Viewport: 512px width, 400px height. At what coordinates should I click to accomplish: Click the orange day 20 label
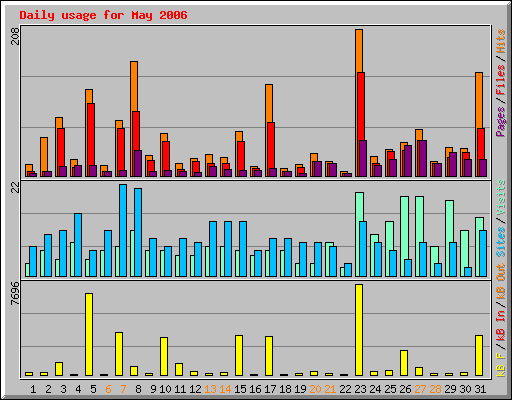tap(315, 389)
